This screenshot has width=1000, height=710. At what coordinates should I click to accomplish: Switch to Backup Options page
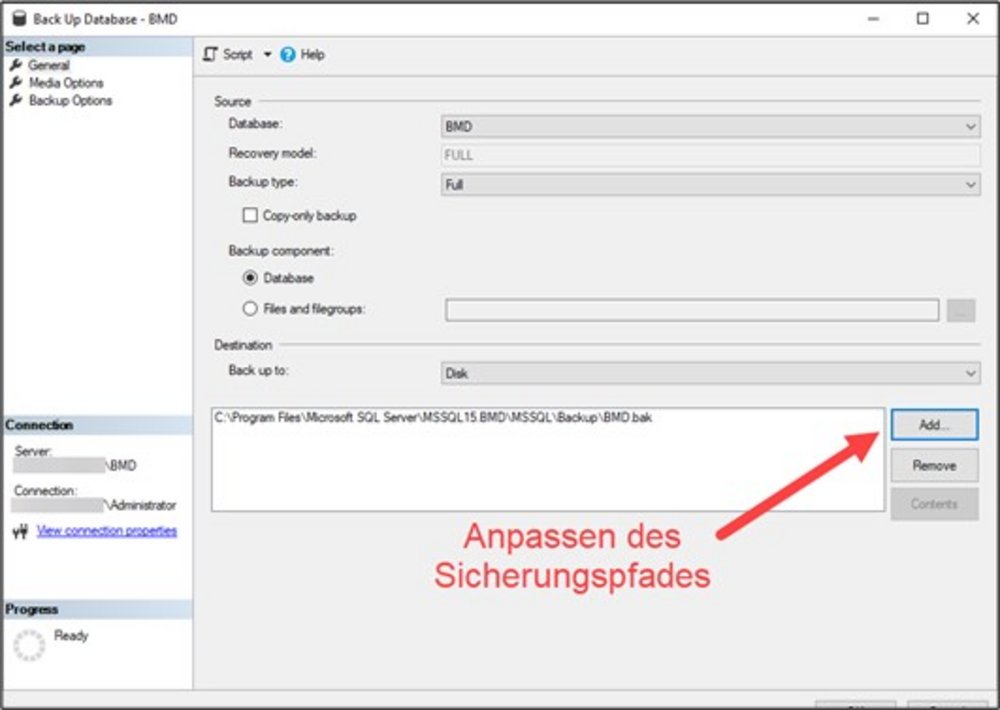(70, 101)
